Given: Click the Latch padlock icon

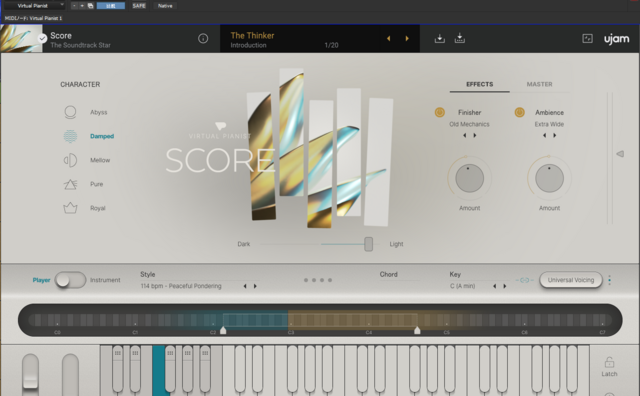Looking at the screenshot, I should (x=609, y=362).
